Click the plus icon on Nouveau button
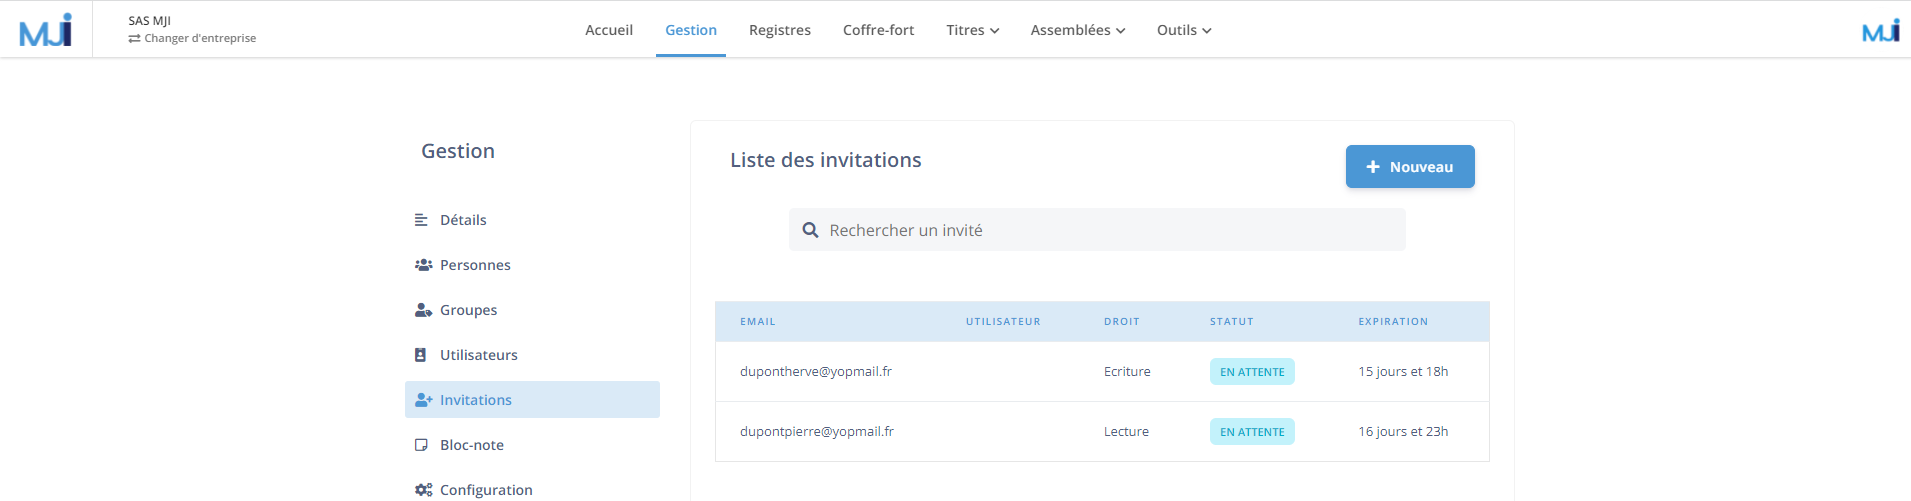Viewport: 1911px width, 501px height. pos(1373,167)
